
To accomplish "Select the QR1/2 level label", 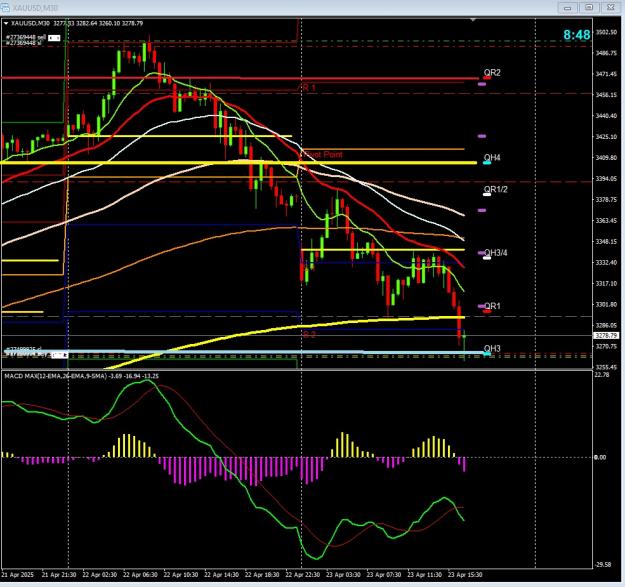I will pos(495,189).
